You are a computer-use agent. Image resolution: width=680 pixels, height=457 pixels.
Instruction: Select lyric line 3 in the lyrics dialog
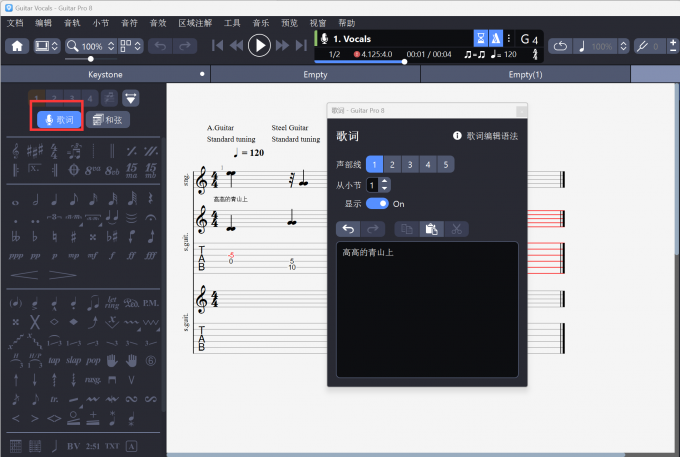coord(410,164)
